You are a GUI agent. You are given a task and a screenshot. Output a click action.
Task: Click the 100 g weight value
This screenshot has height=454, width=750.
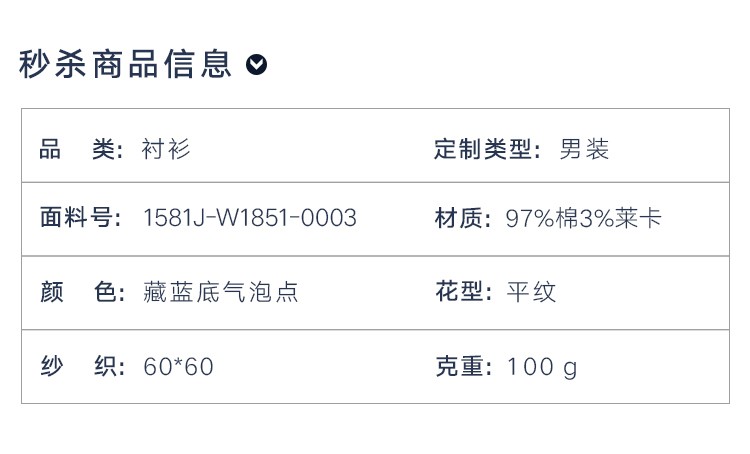[542, 367]
